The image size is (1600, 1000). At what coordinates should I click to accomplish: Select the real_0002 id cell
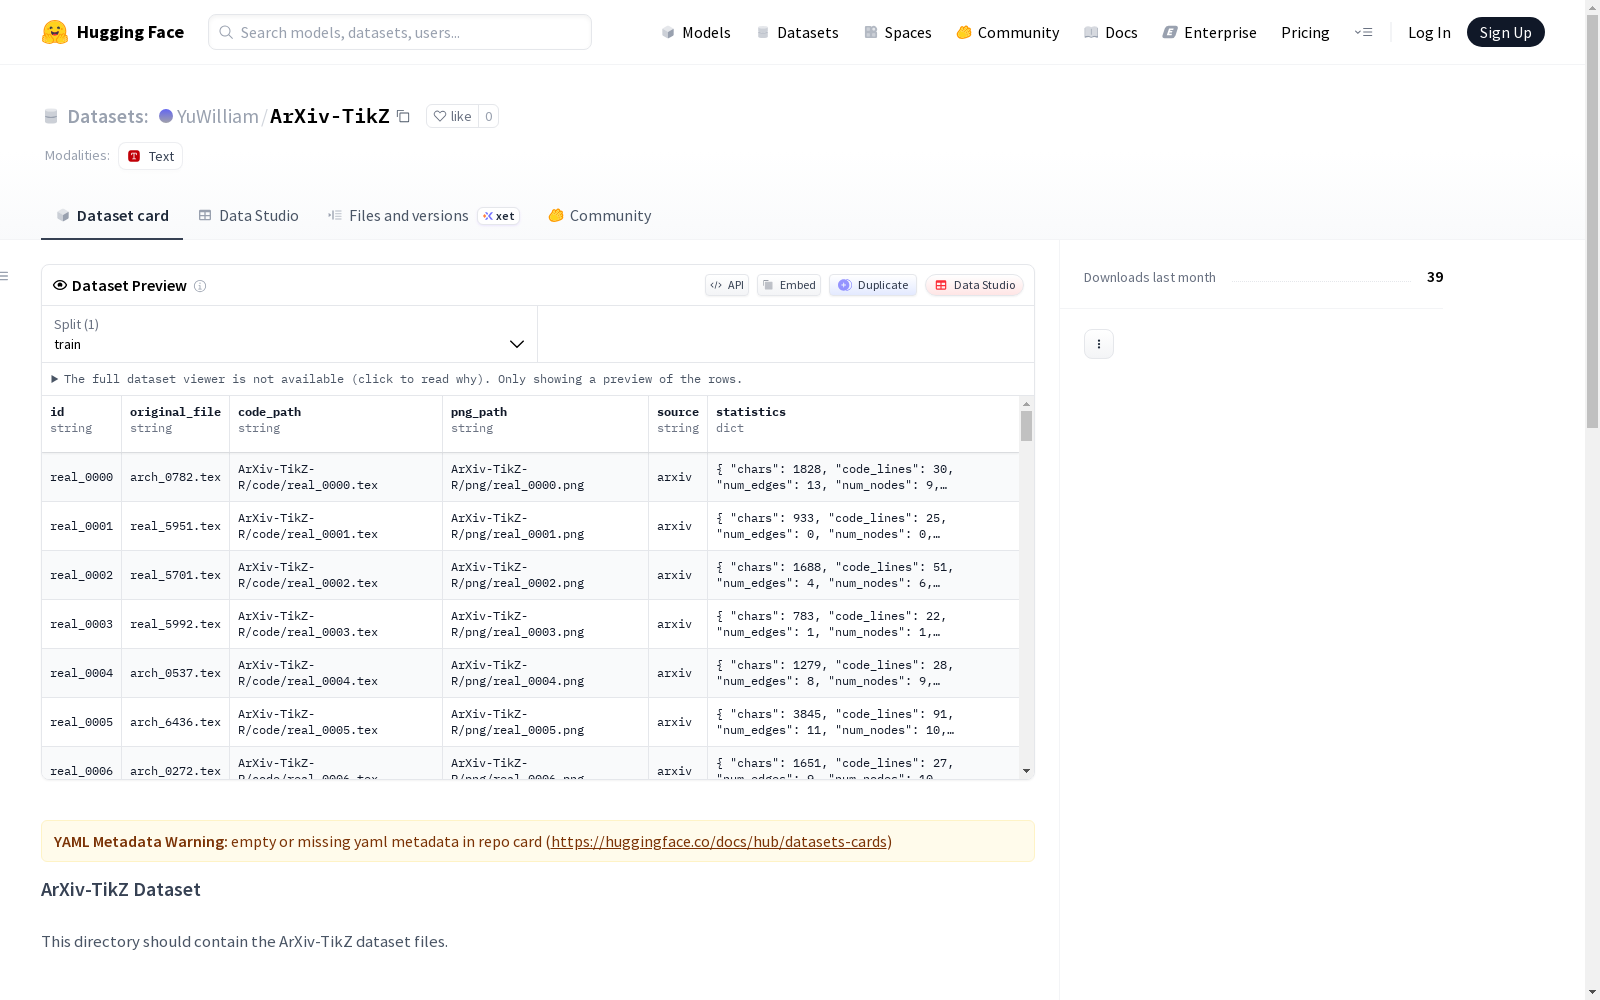click(x=81, y=576)
